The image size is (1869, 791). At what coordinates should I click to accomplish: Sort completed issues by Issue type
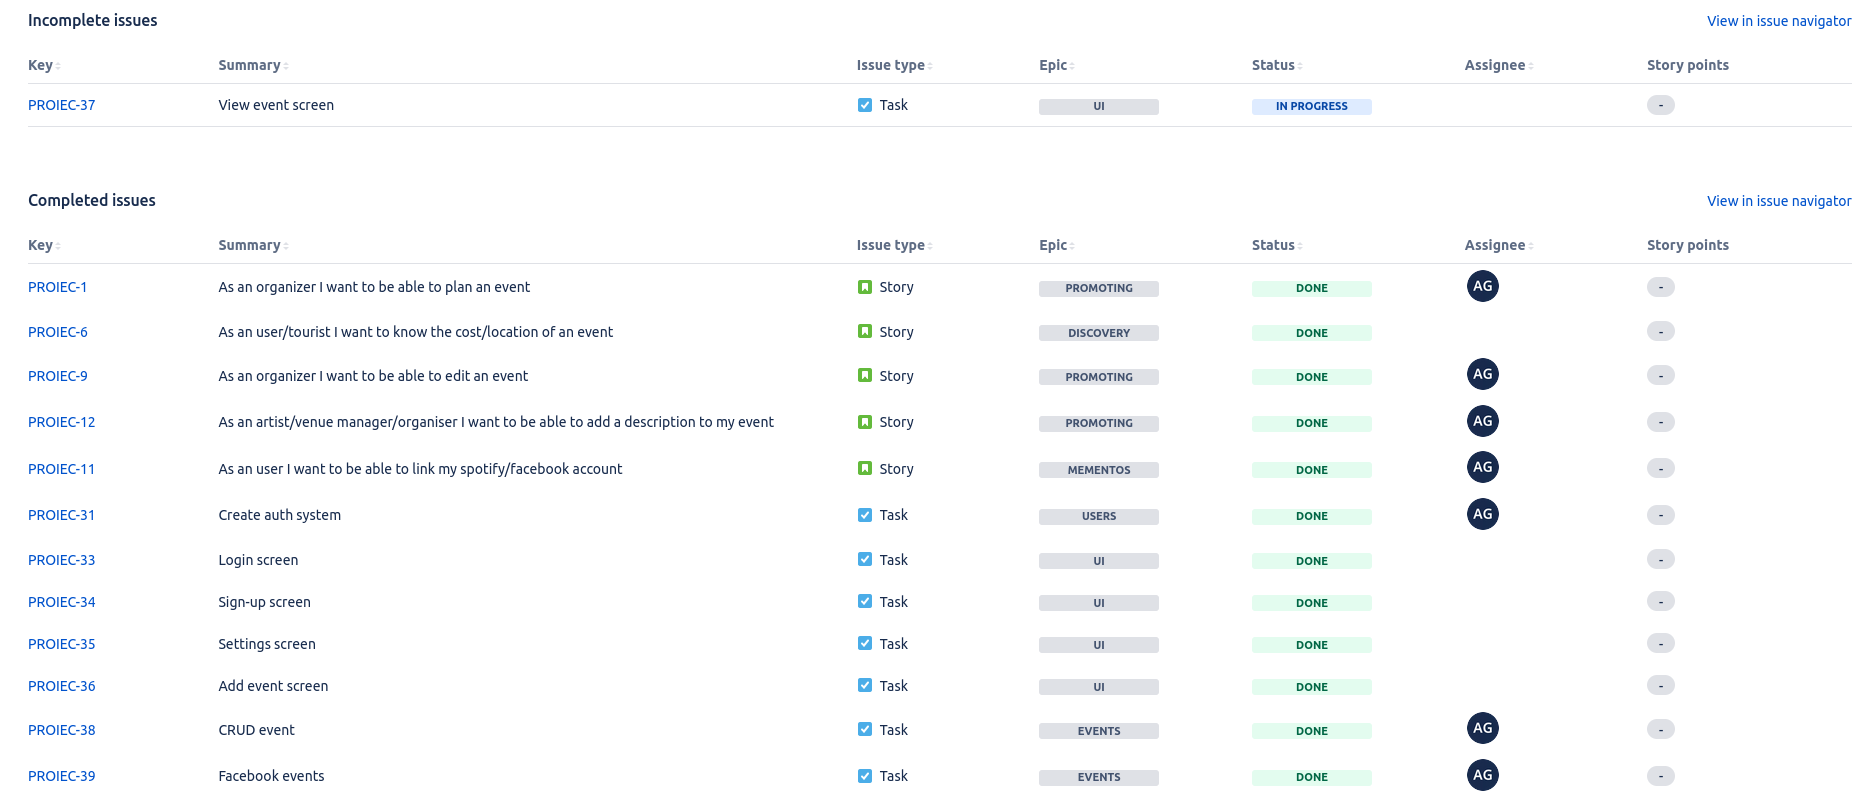click(894, 245)
